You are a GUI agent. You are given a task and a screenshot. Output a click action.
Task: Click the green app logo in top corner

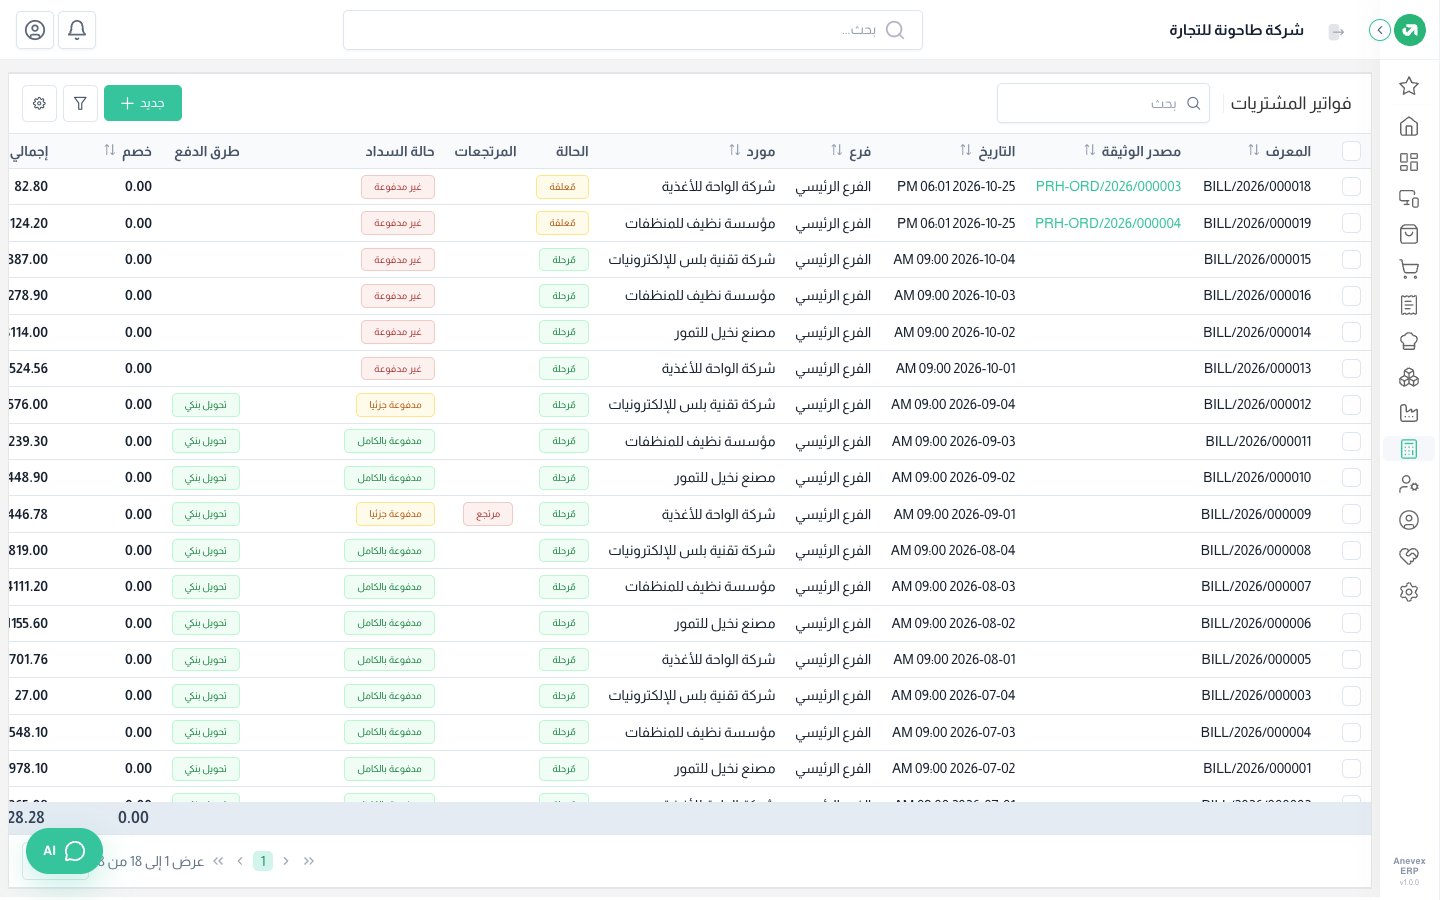tap(1410, 30)
